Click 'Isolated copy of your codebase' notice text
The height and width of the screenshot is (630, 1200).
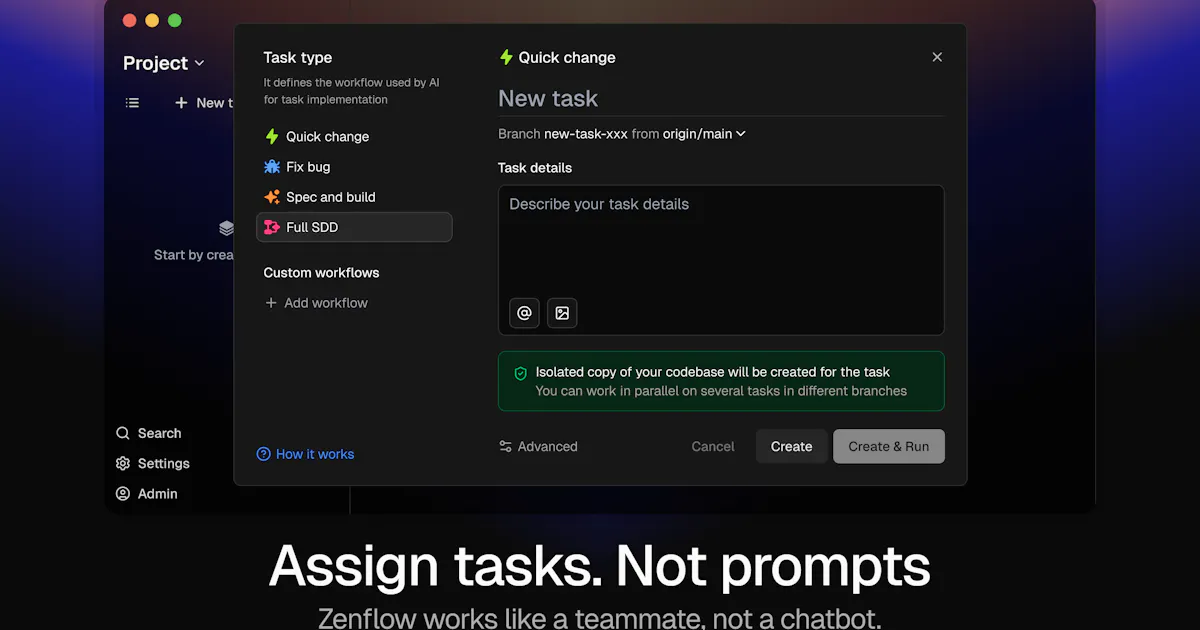pos(713,372)
